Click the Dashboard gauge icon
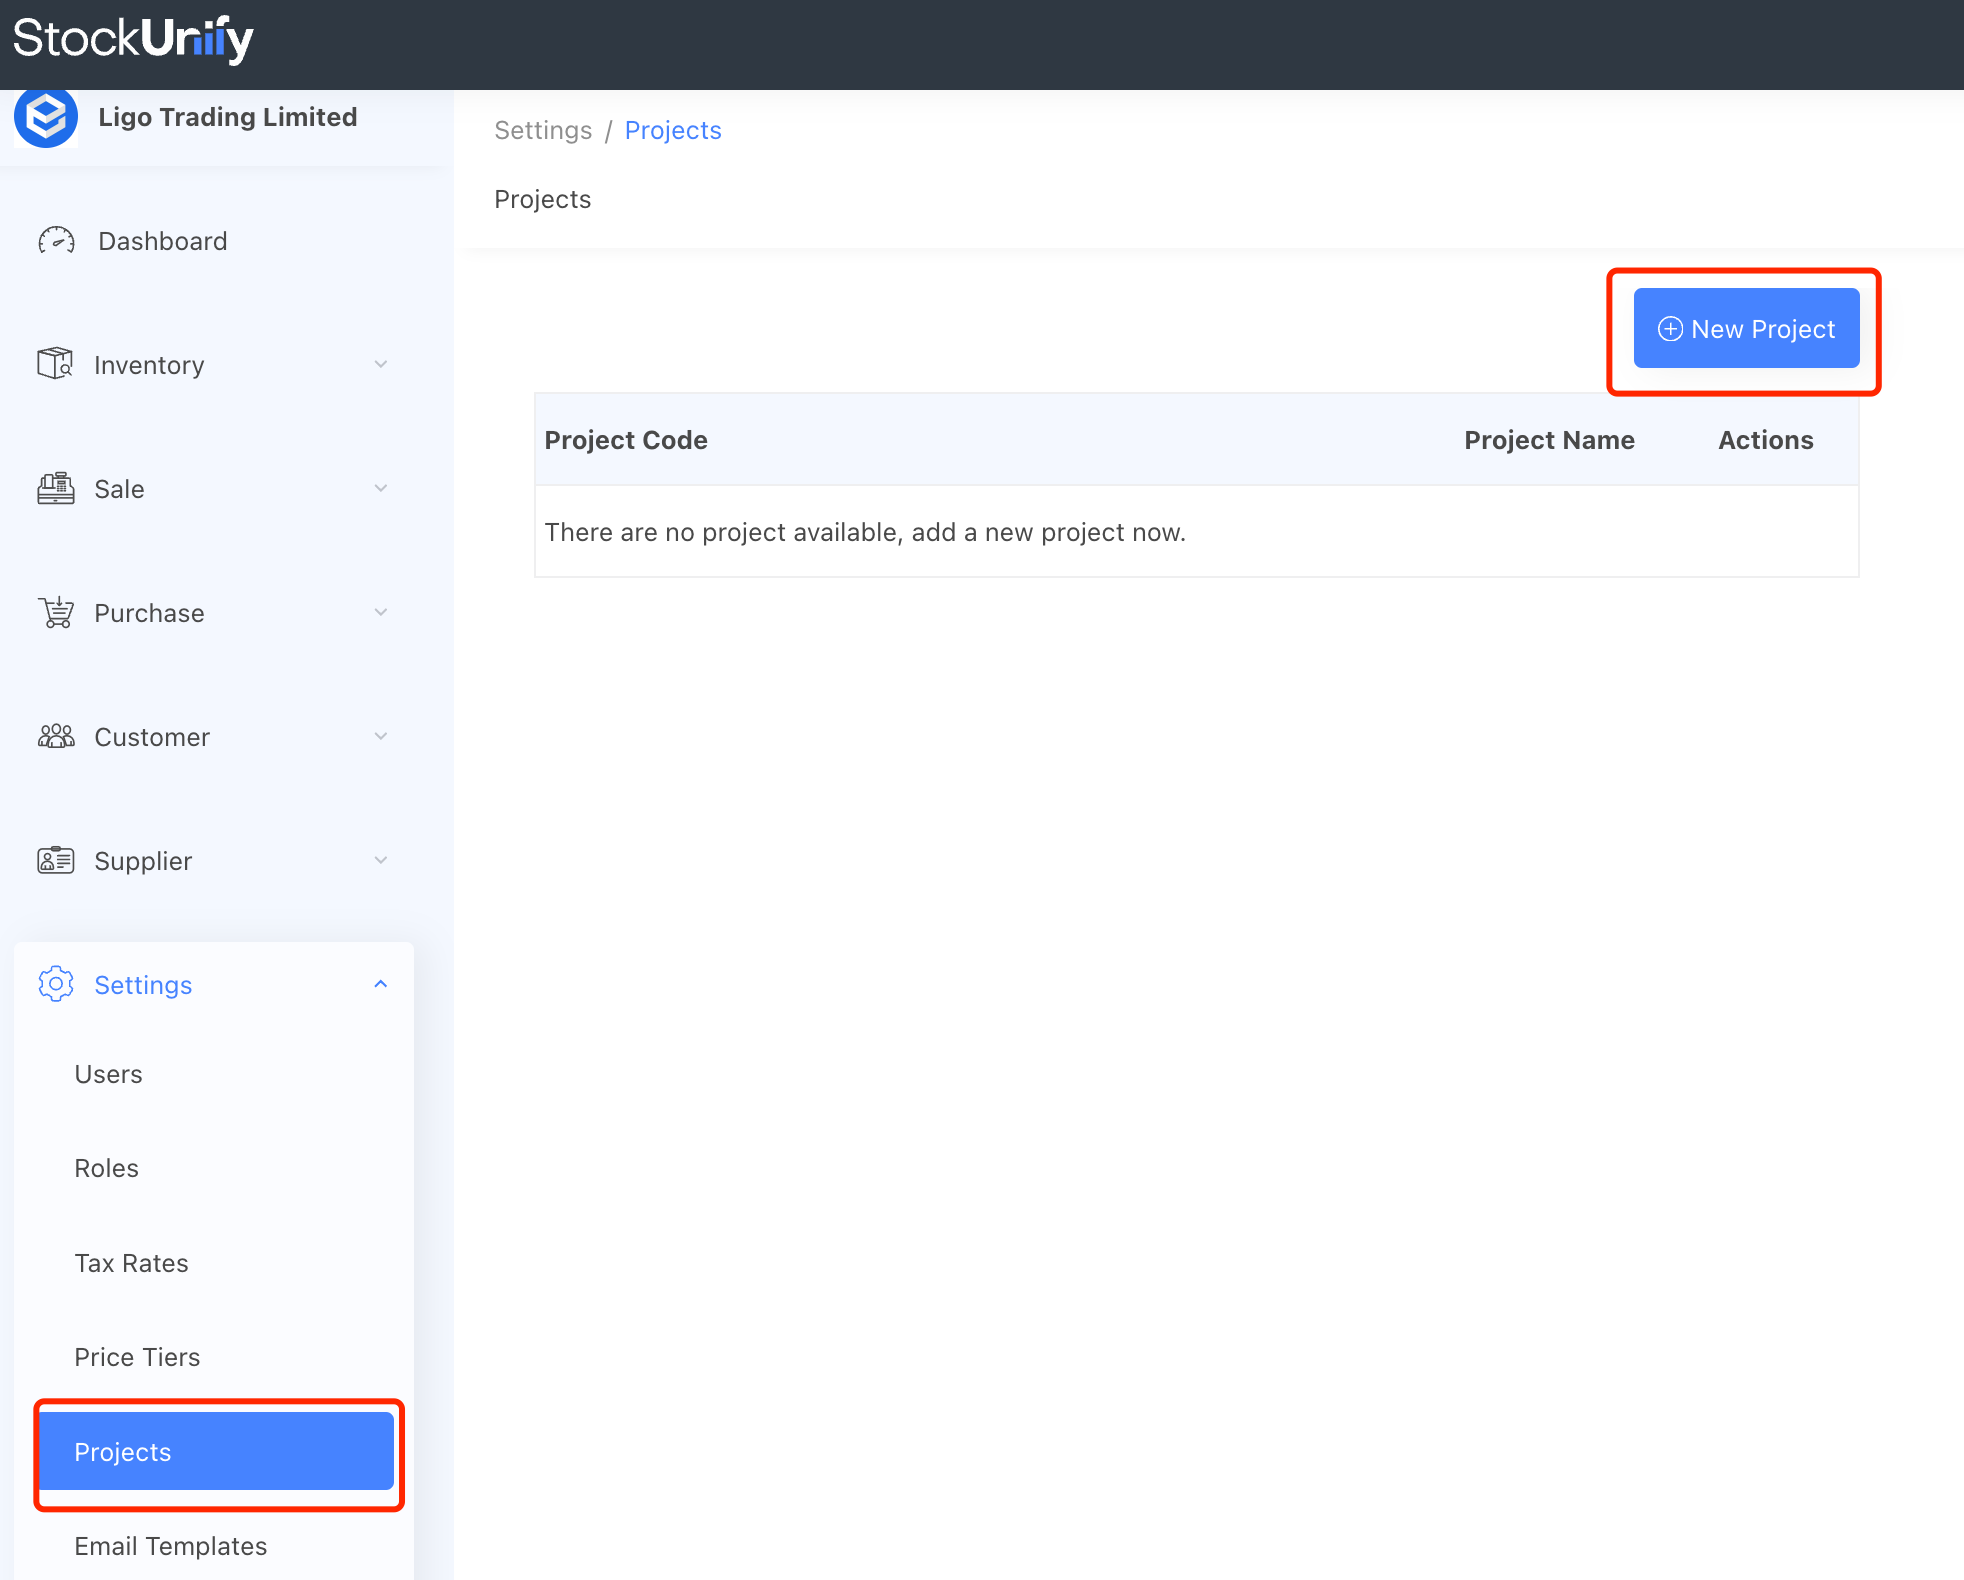 tap(56, 241)
